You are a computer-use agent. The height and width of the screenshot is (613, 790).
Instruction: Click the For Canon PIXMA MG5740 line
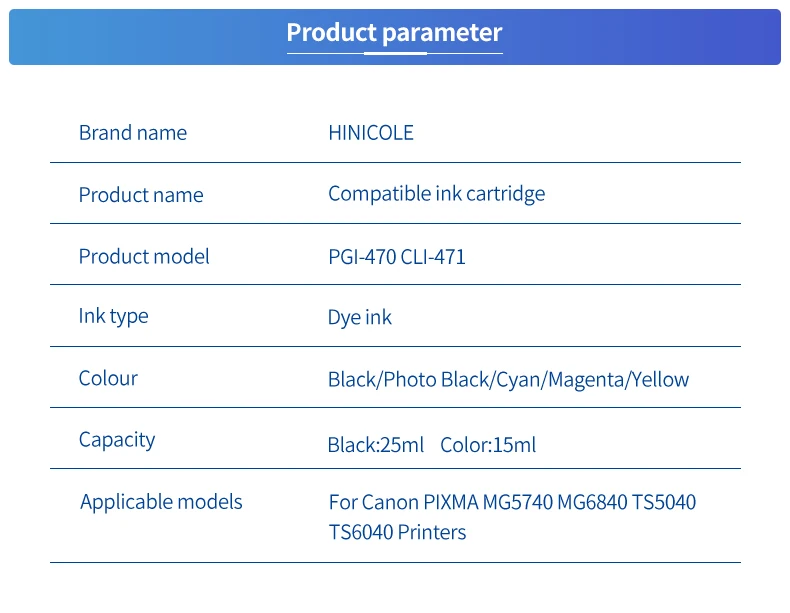[512, 502]
